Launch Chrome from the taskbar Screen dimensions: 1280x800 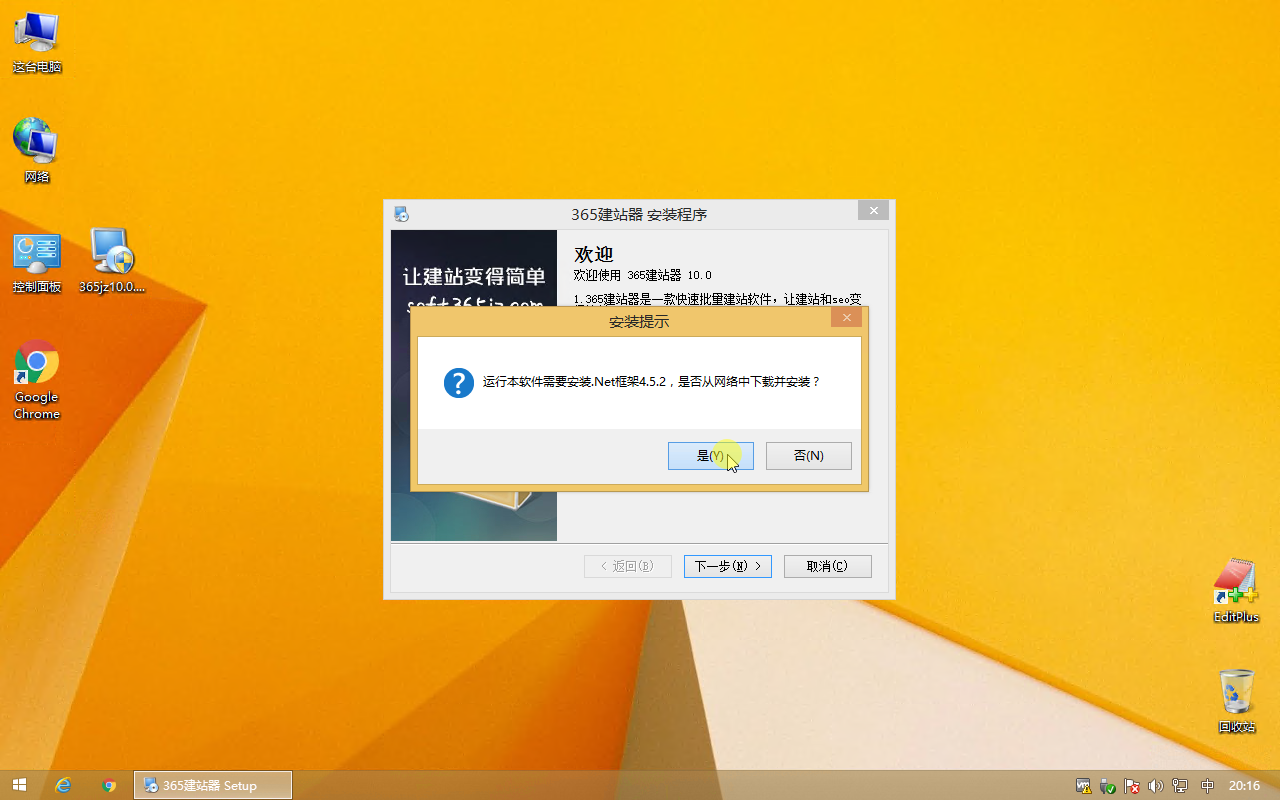tap(110, 785)
